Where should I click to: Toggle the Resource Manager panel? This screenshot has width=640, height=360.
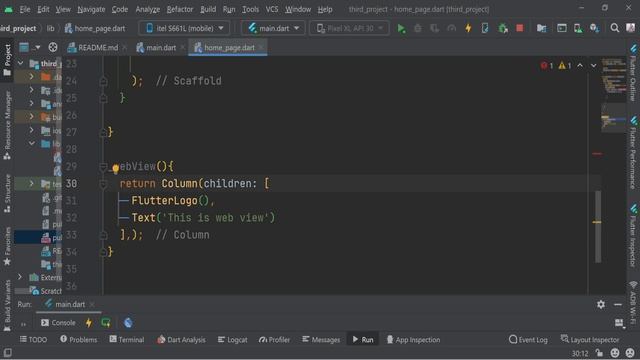(x=7, y=125)
